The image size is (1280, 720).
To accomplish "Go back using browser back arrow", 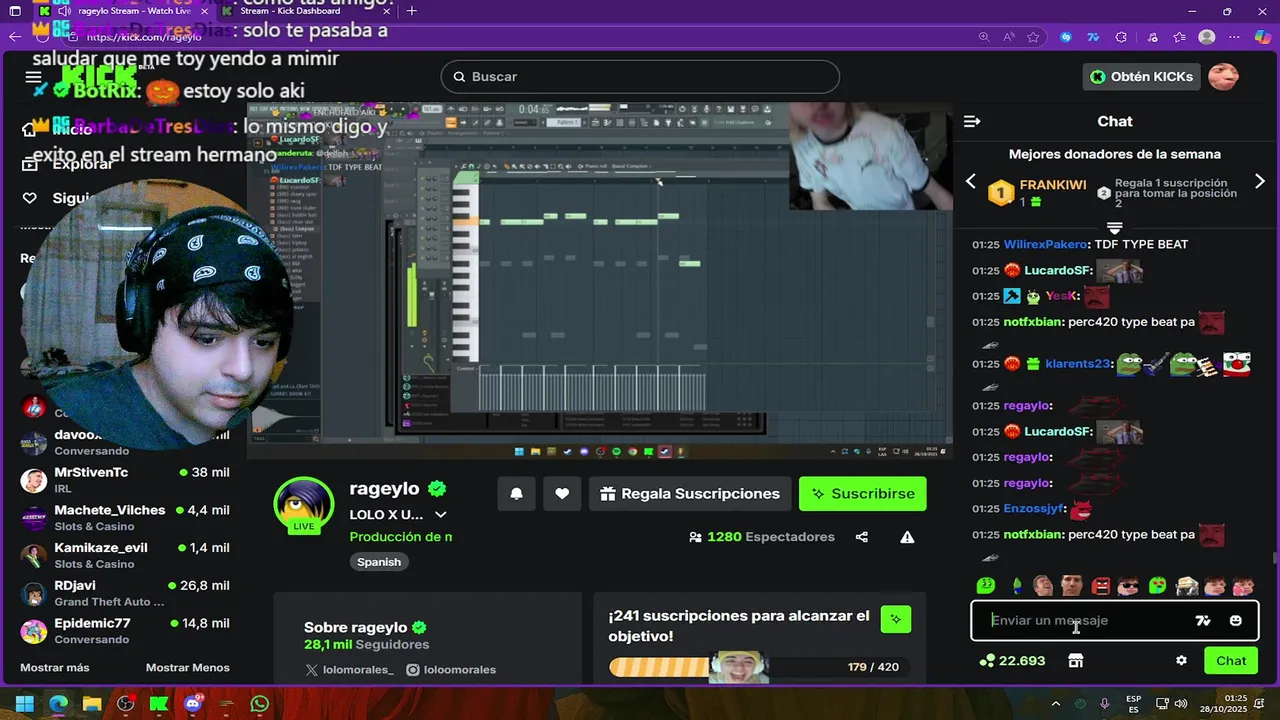I will (x=15, y=37).
